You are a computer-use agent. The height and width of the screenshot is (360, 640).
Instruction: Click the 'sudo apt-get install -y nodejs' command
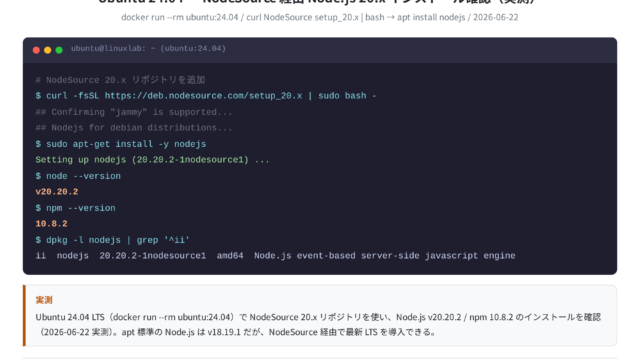121,144
